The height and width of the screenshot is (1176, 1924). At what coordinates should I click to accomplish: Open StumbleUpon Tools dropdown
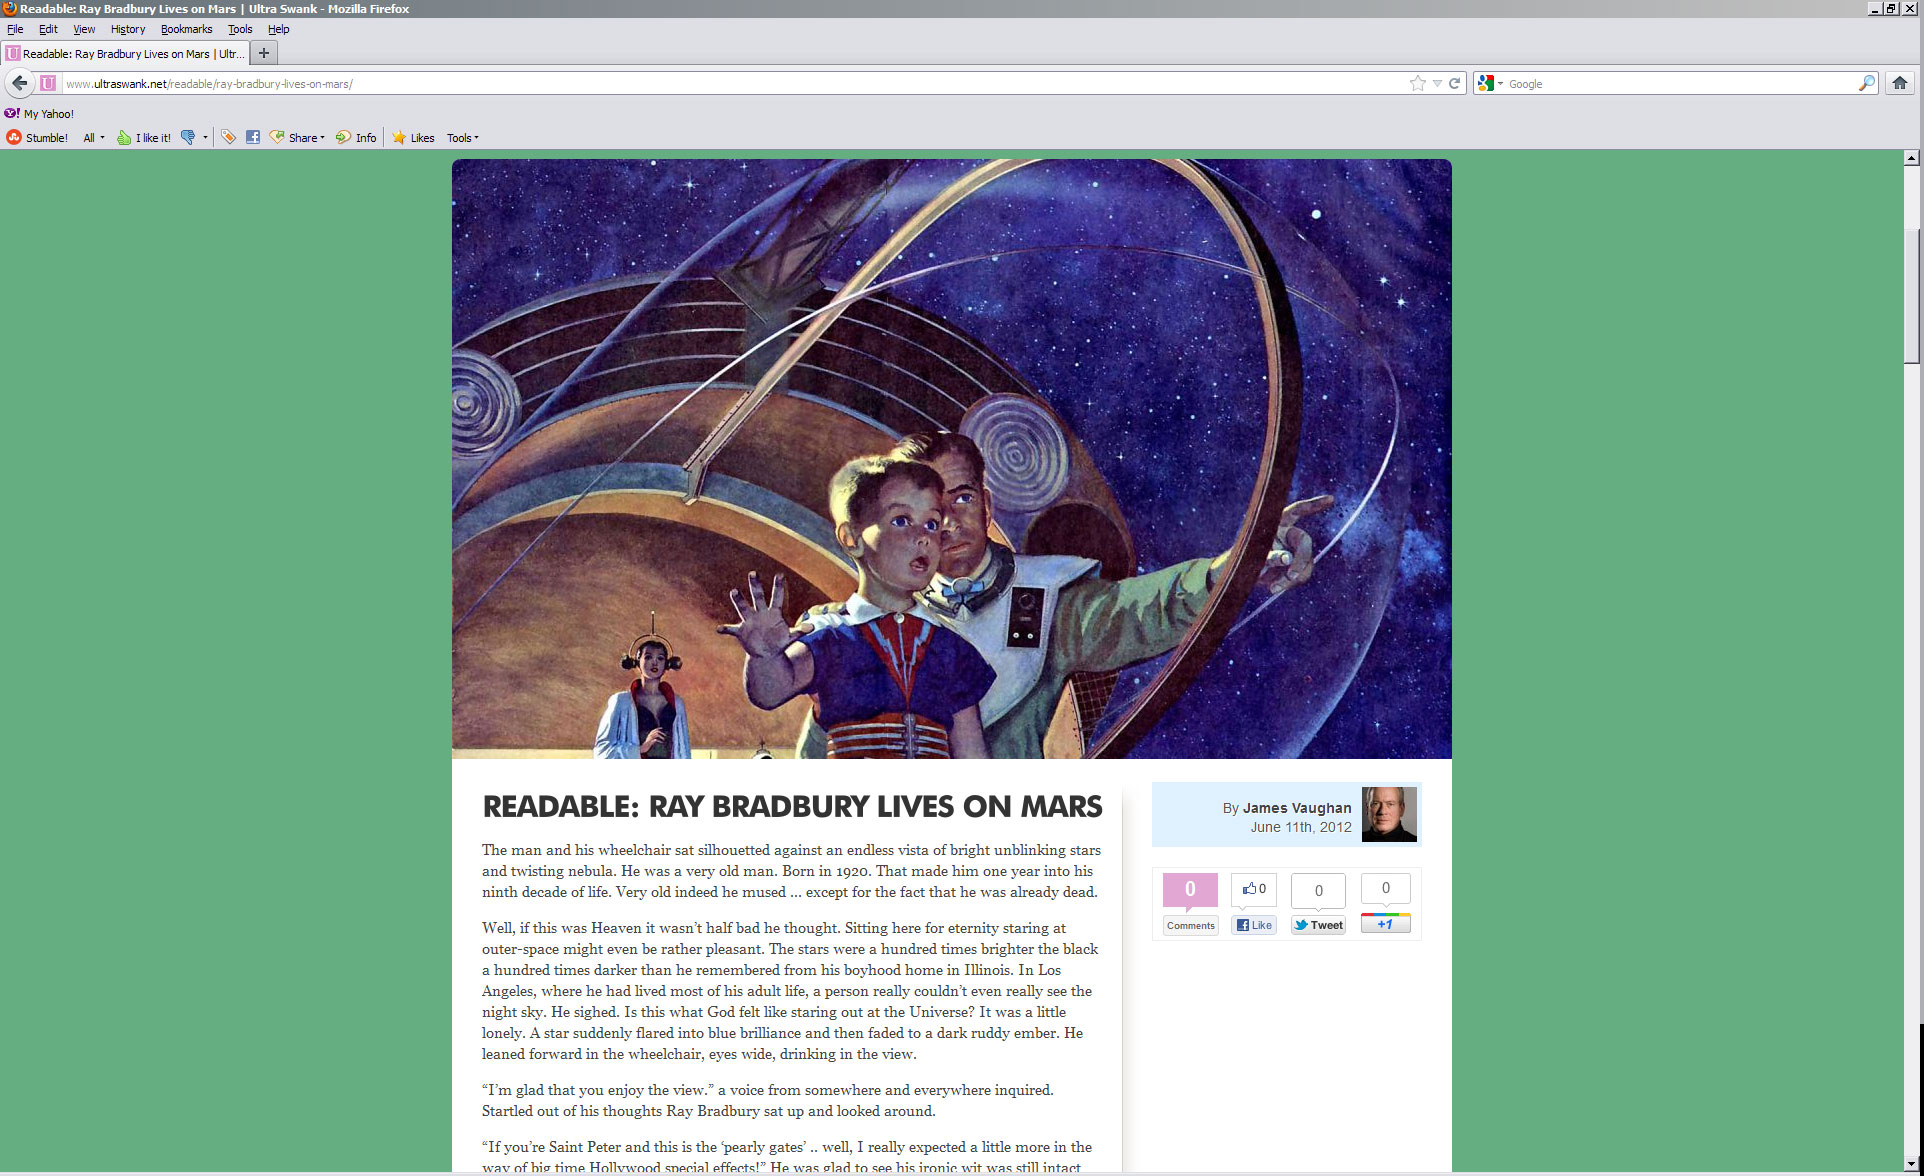click(462, 138)
